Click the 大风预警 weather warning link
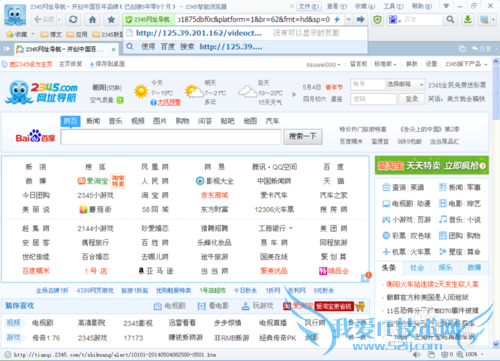 point(169,102)
